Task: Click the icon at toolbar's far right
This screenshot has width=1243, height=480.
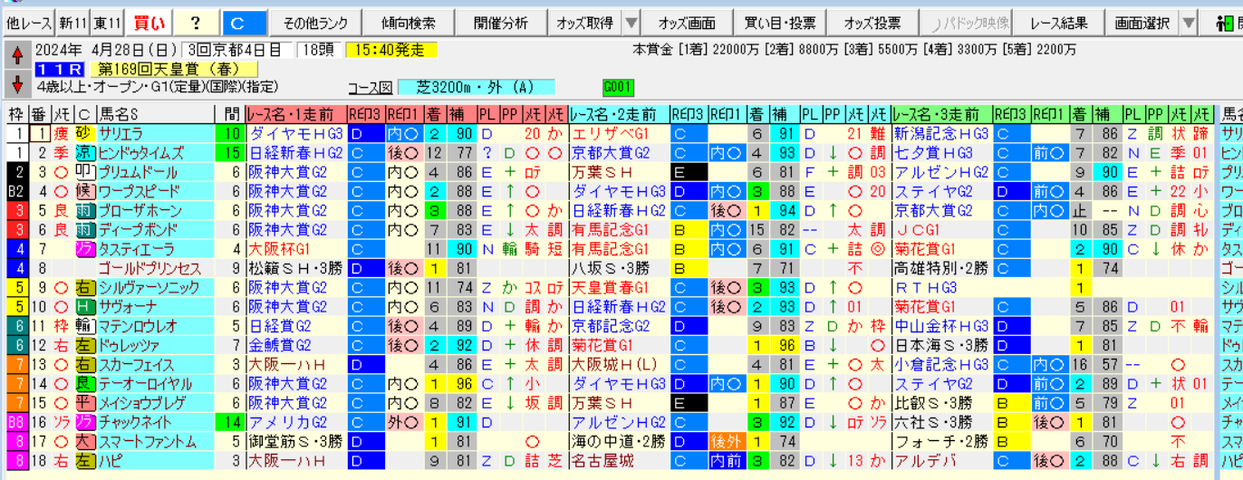Action: (x=1224, y=23)
